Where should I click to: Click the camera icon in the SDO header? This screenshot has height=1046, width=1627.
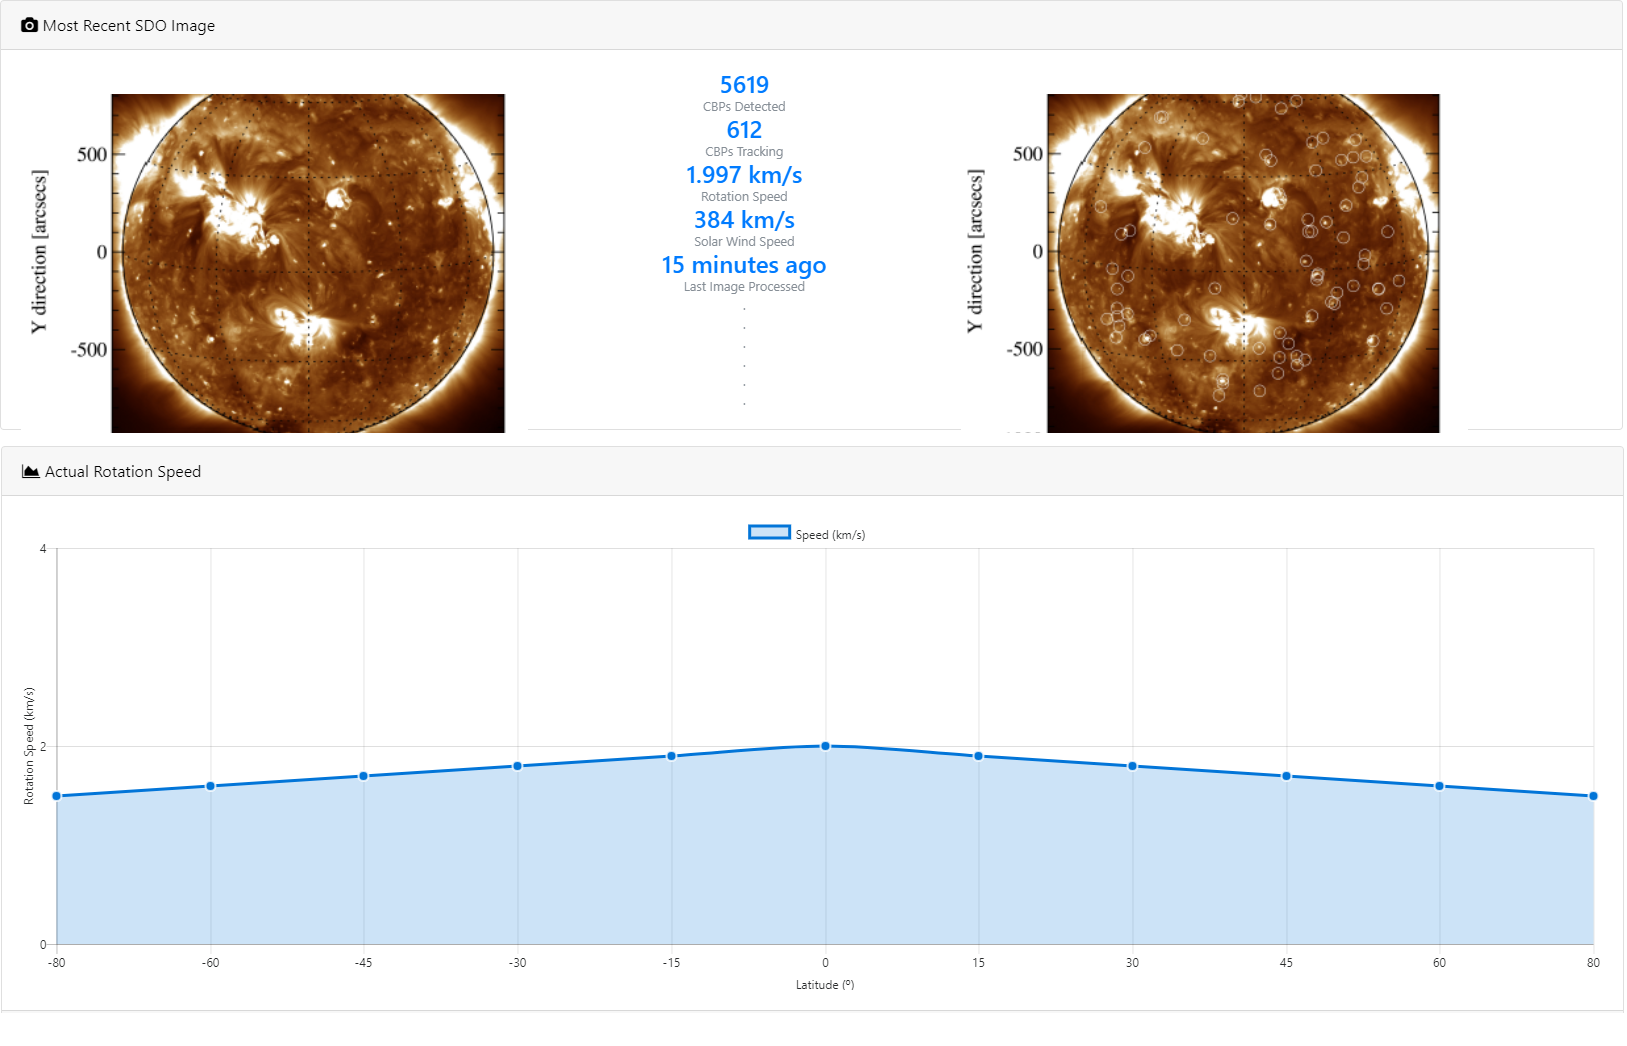click(29, 25)
